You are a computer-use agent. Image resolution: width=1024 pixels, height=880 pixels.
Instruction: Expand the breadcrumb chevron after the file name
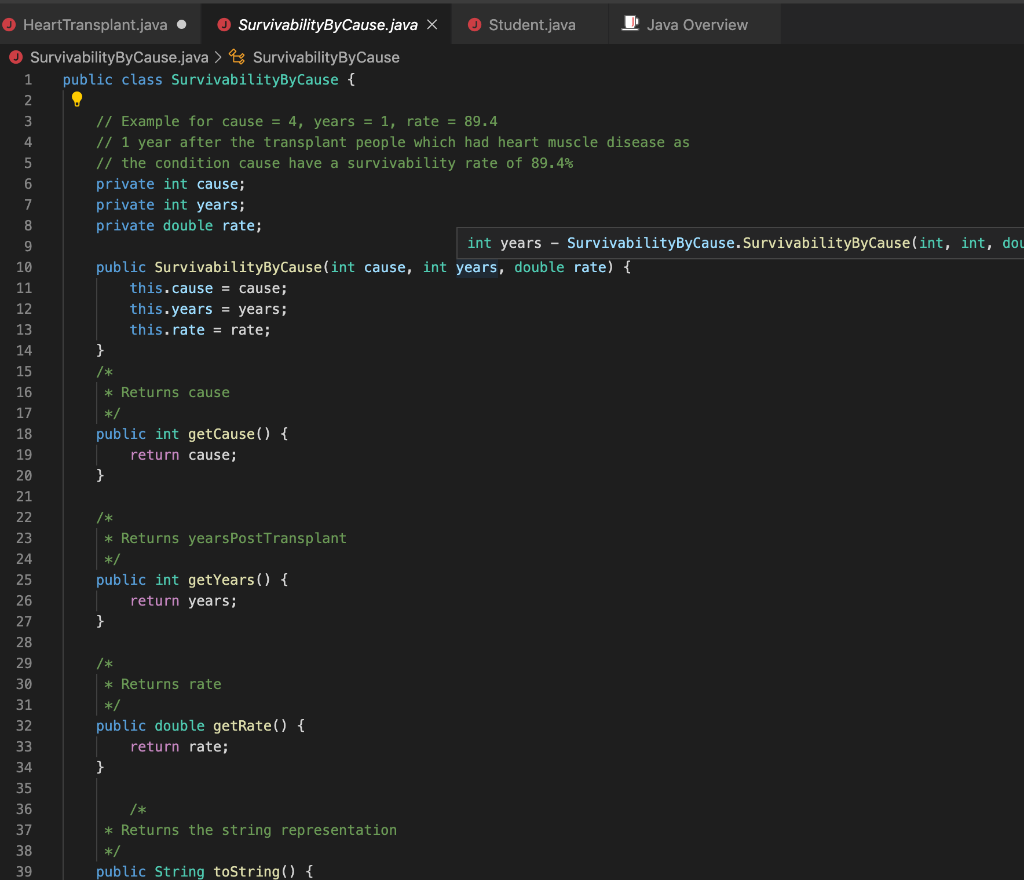coord(219,57)
